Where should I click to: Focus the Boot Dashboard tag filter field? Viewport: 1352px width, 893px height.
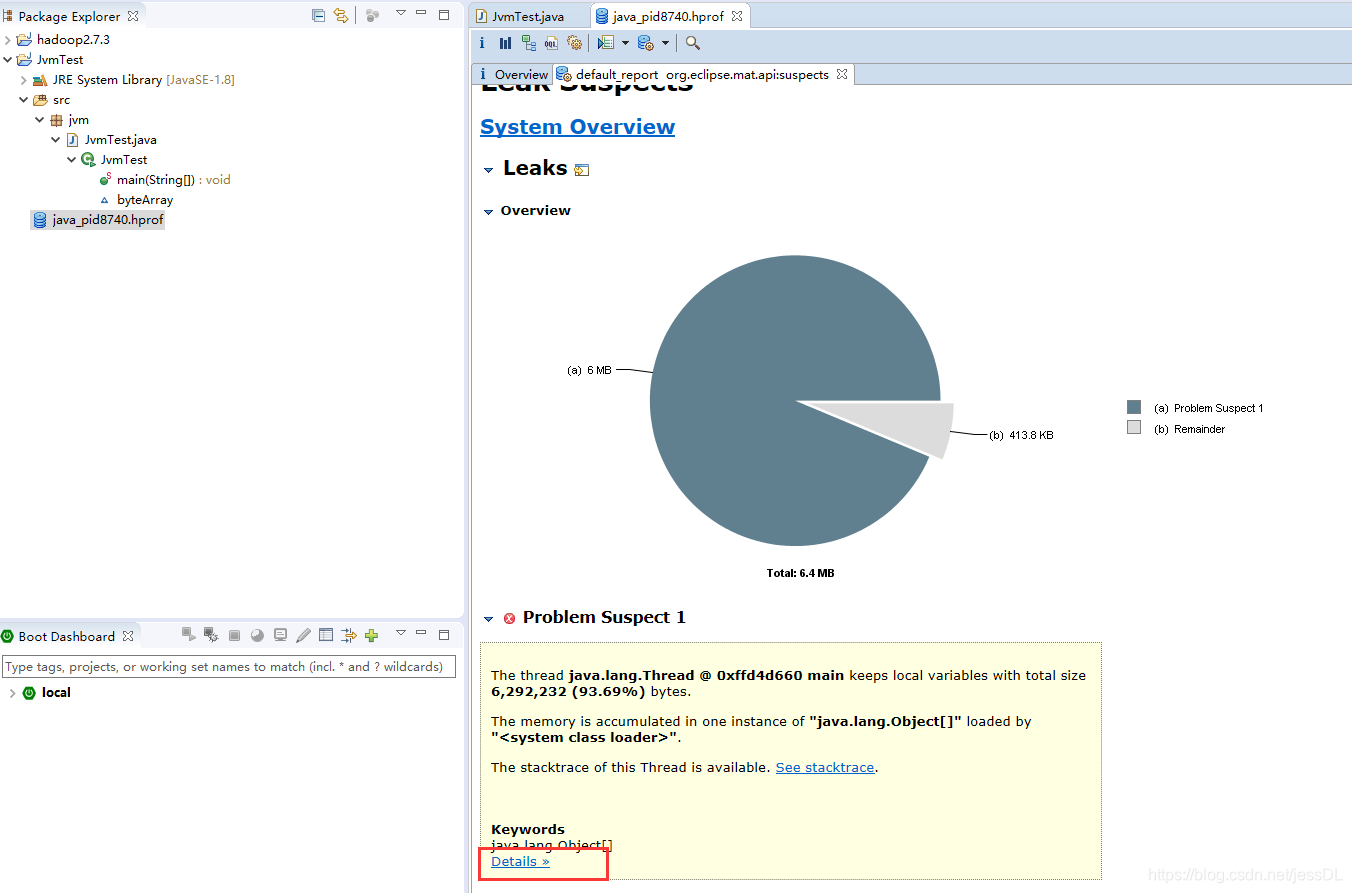[229, 666]
